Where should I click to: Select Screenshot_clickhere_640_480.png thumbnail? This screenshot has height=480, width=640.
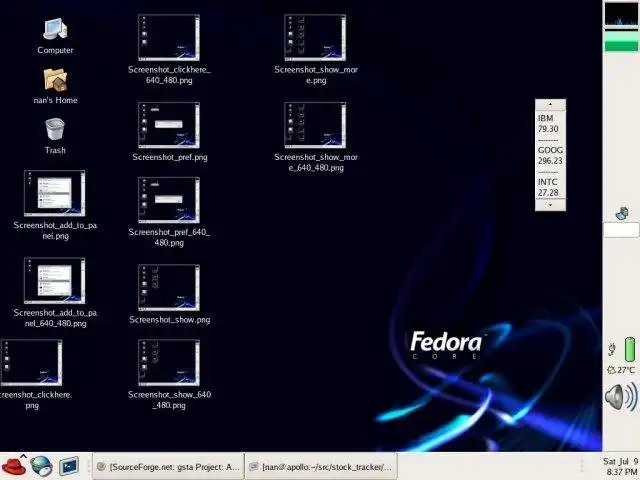(169, 38)
